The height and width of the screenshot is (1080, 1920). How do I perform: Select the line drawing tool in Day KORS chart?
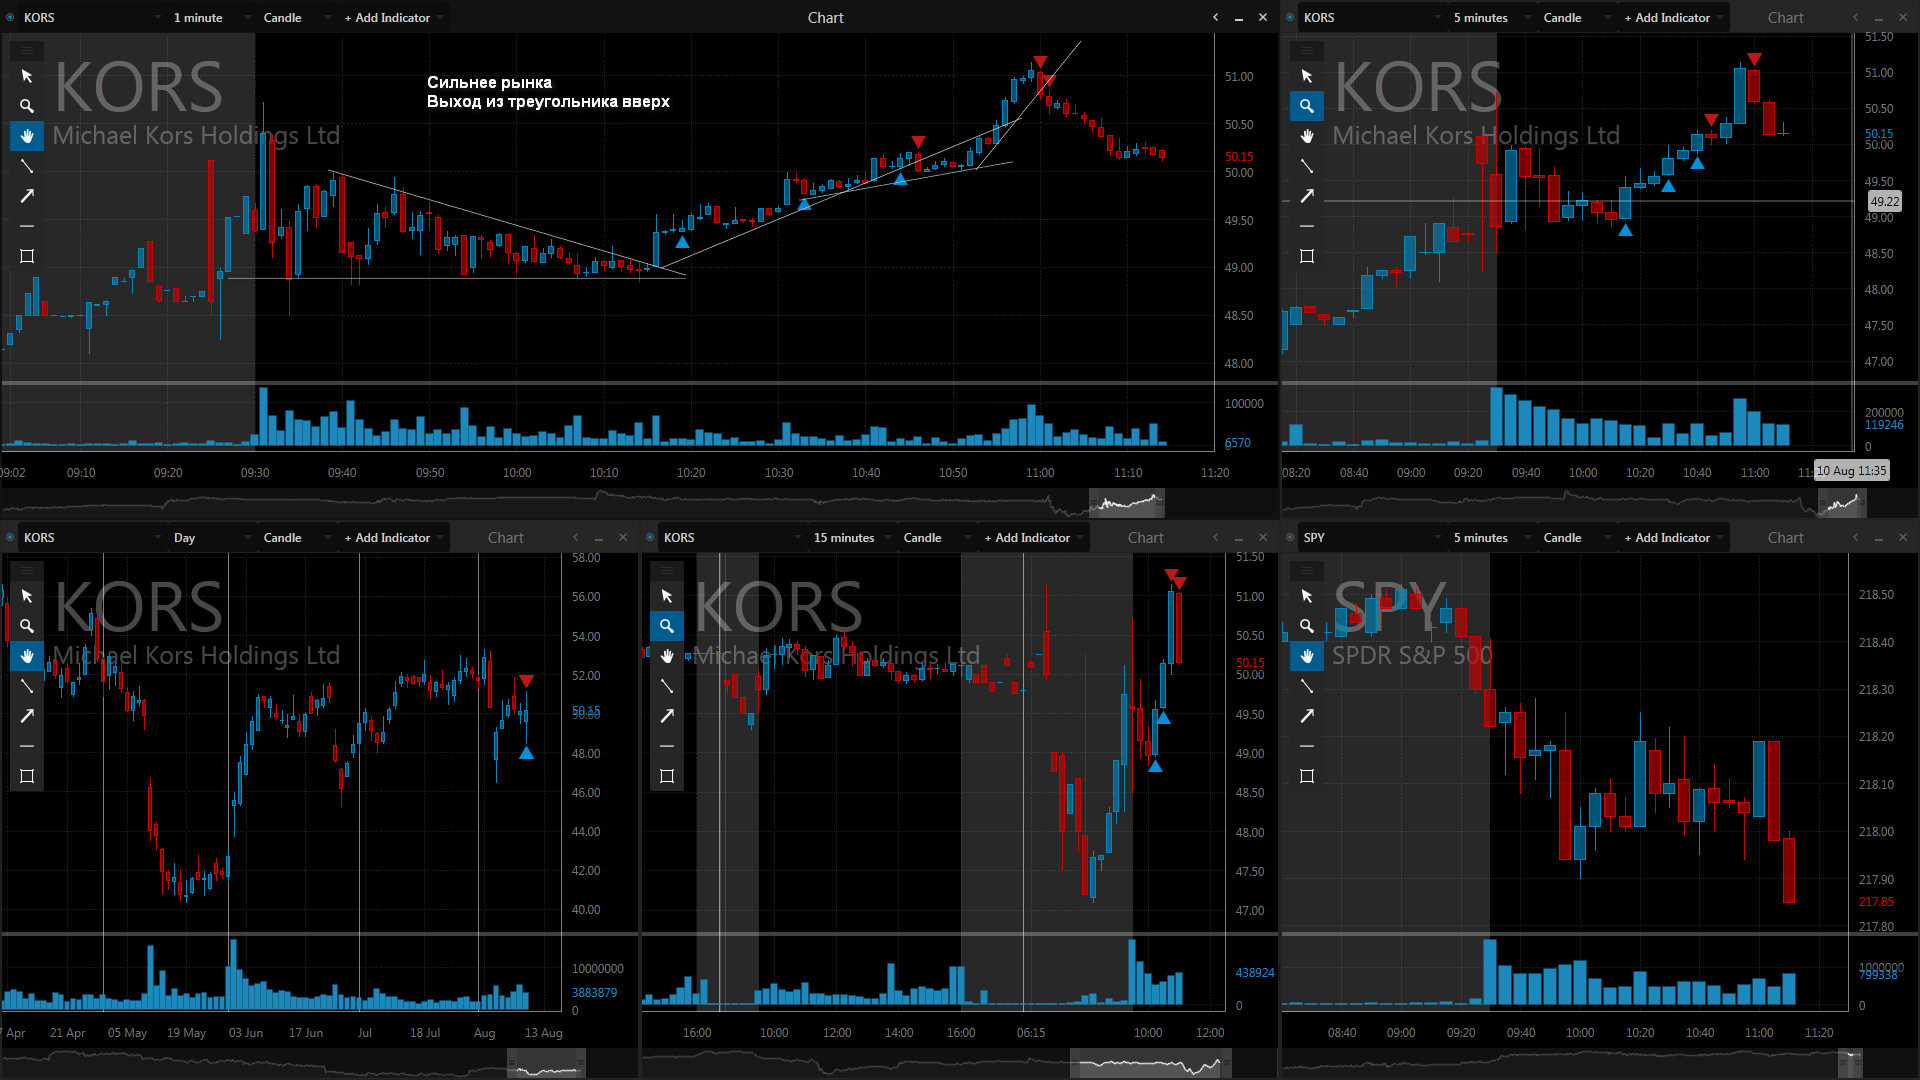tap(27, 686)
